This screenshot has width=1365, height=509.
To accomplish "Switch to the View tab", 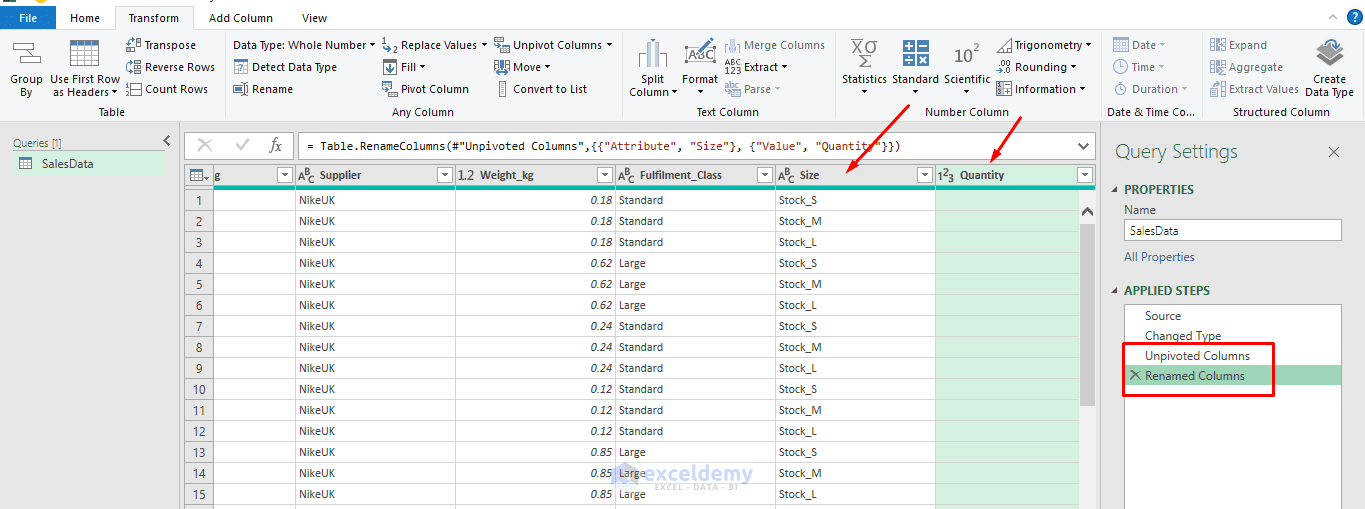I will [314, 18].
